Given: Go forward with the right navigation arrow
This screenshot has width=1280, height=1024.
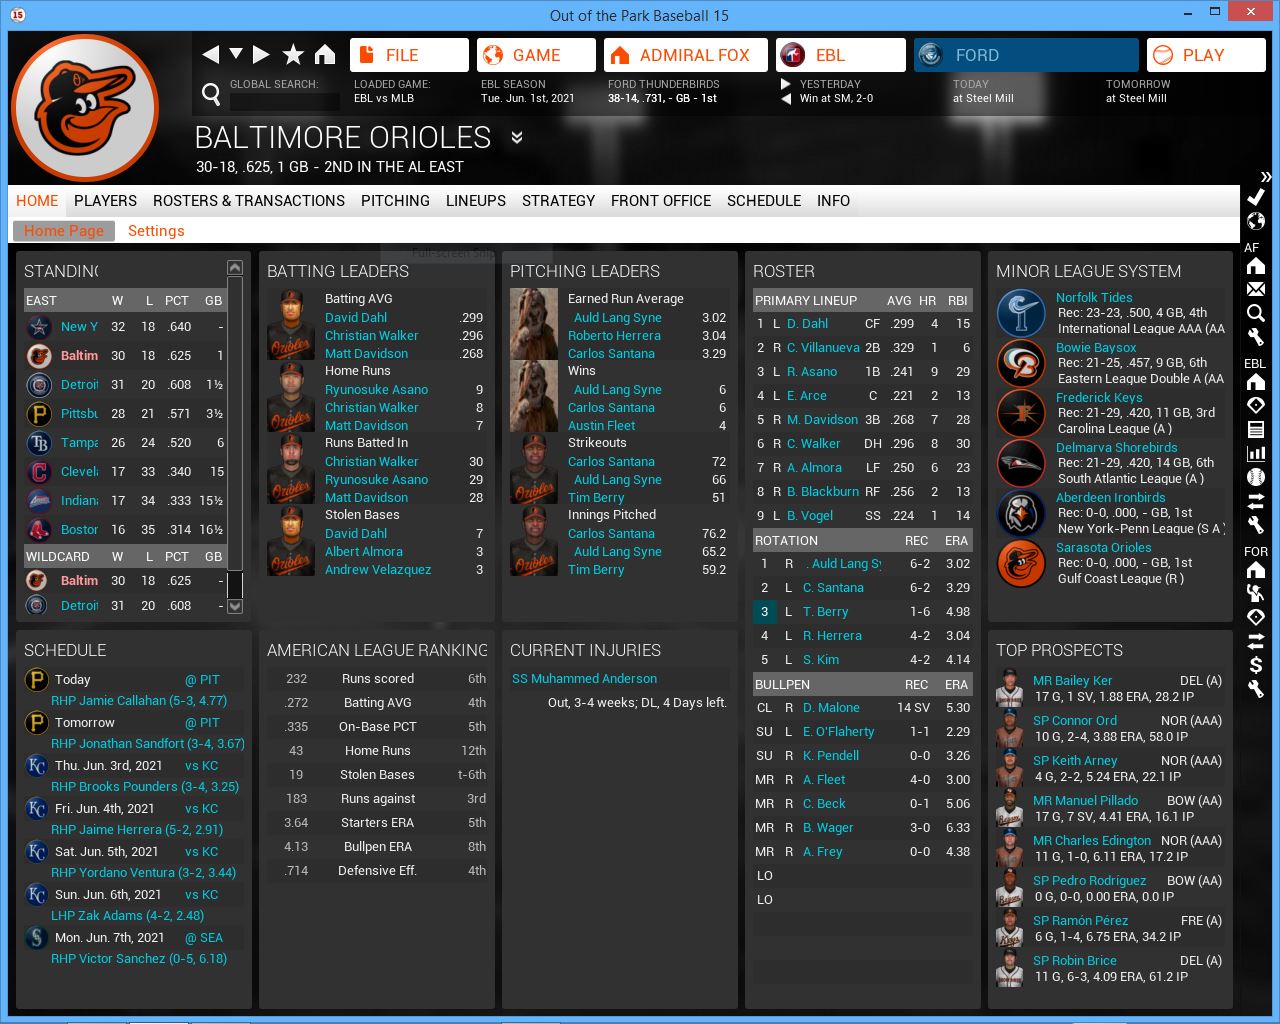Looking at the screenshot, I should (261, 54).
